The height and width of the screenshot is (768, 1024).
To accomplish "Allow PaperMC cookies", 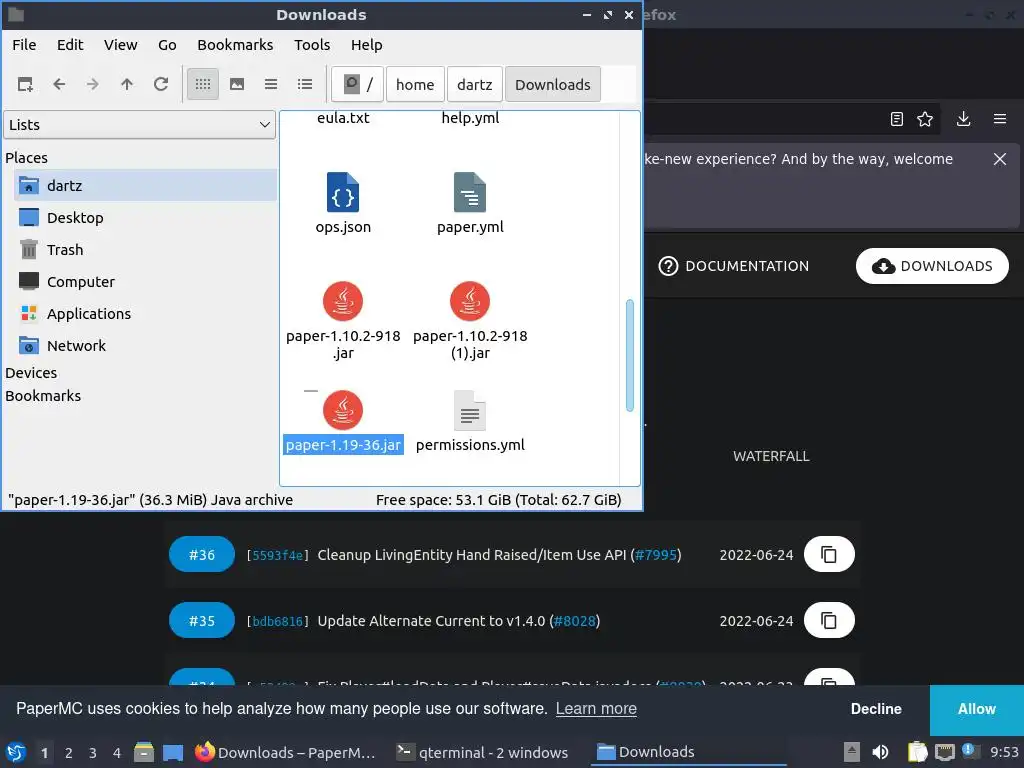I will click(976, 709).
